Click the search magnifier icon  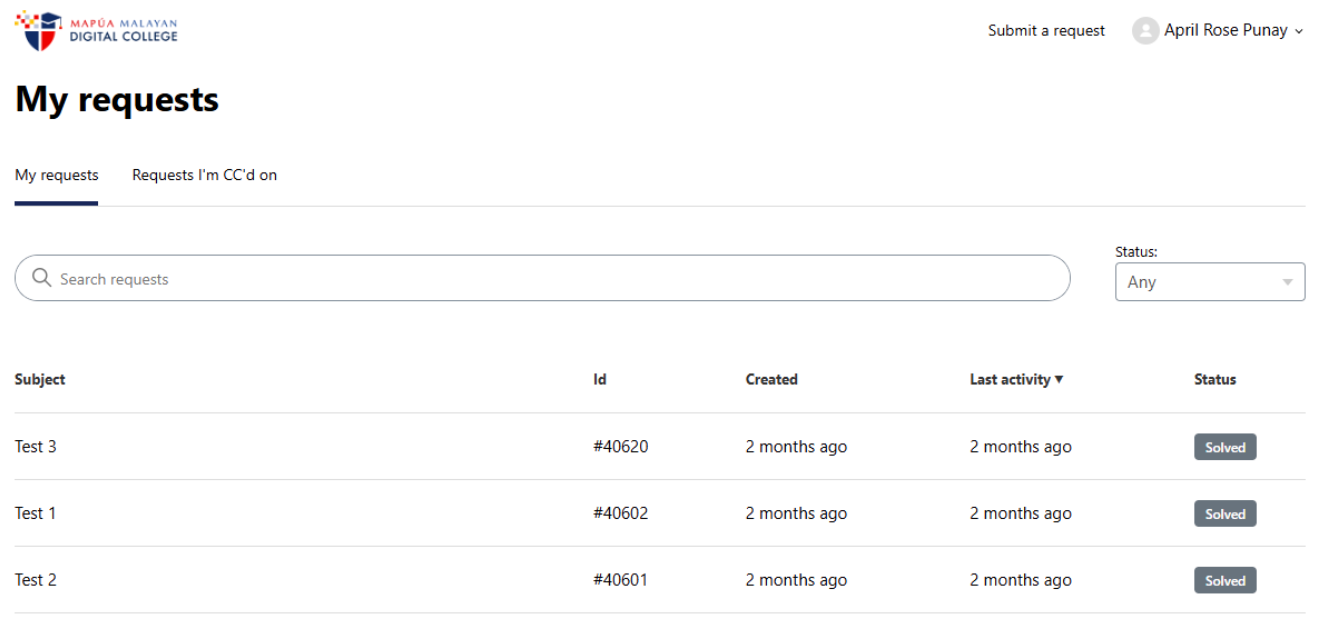click(41, 278)
